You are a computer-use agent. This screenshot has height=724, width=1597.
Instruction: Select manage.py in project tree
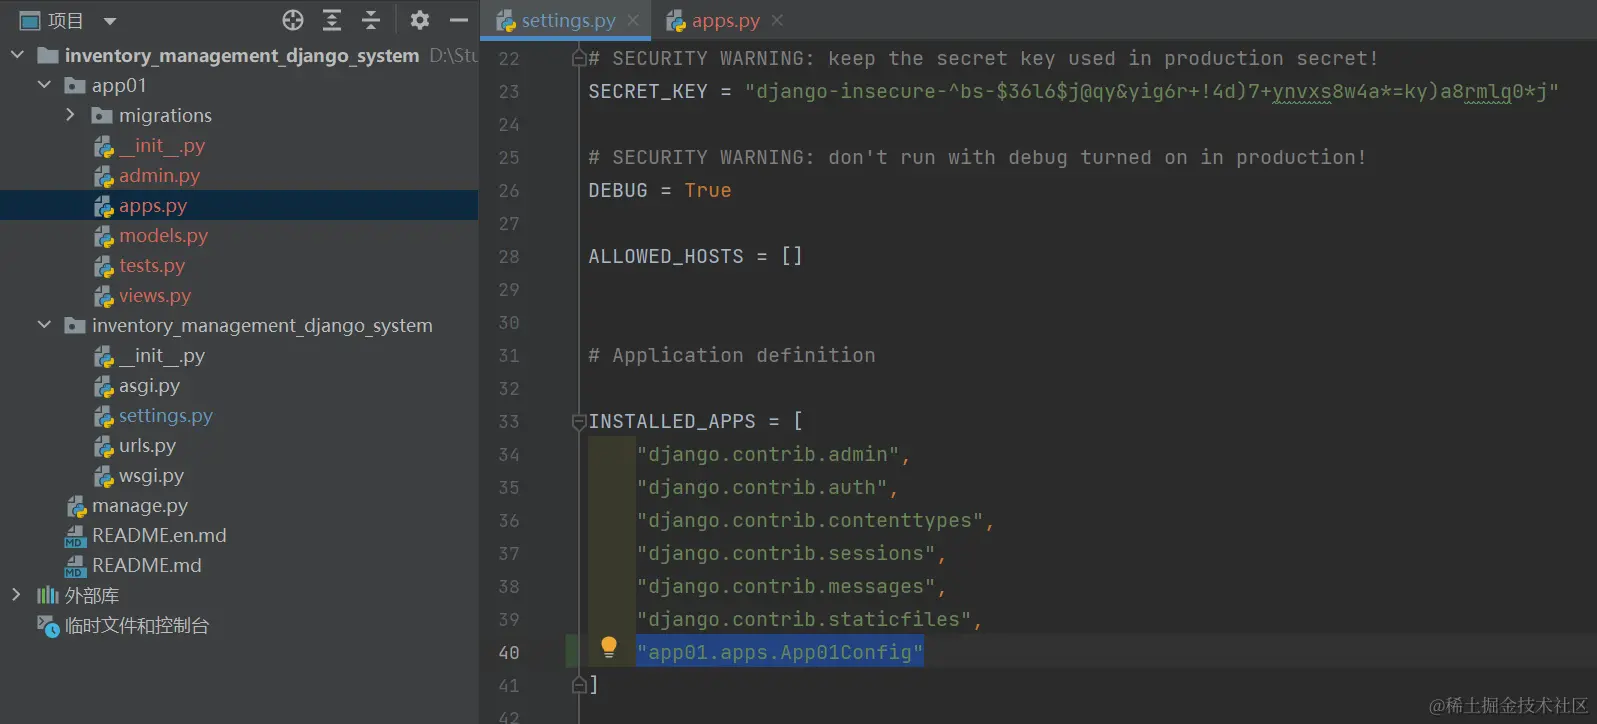140,505
